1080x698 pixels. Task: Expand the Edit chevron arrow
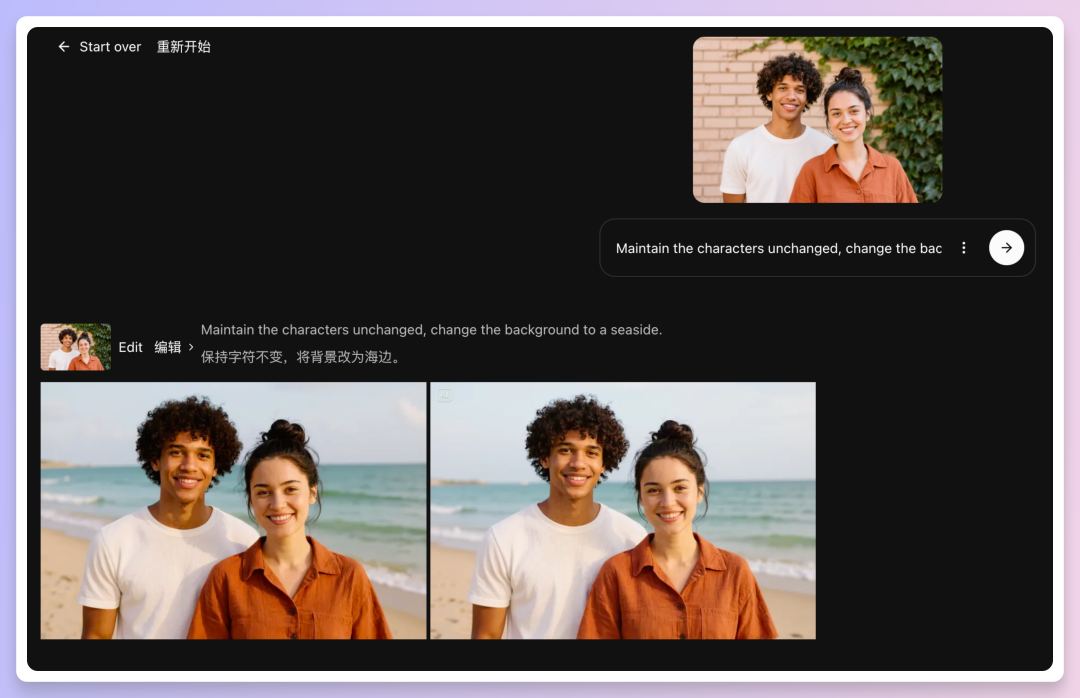(x=191, y=347)
